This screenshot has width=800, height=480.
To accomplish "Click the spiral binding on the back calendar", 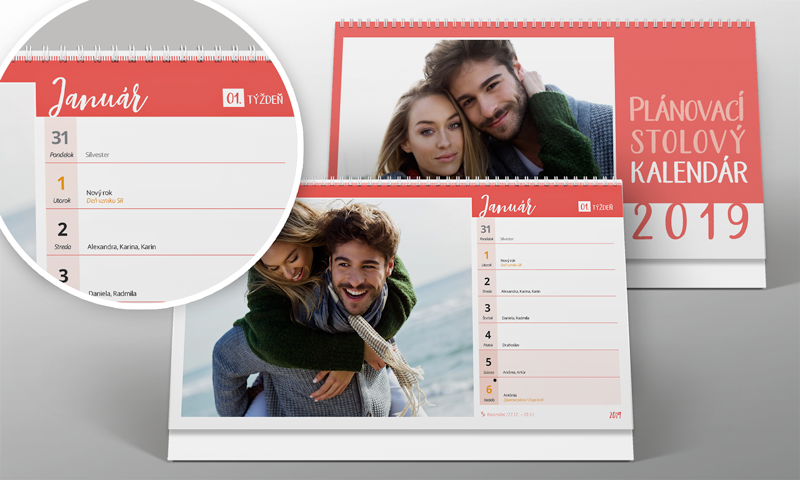I will tap(545, 24).
